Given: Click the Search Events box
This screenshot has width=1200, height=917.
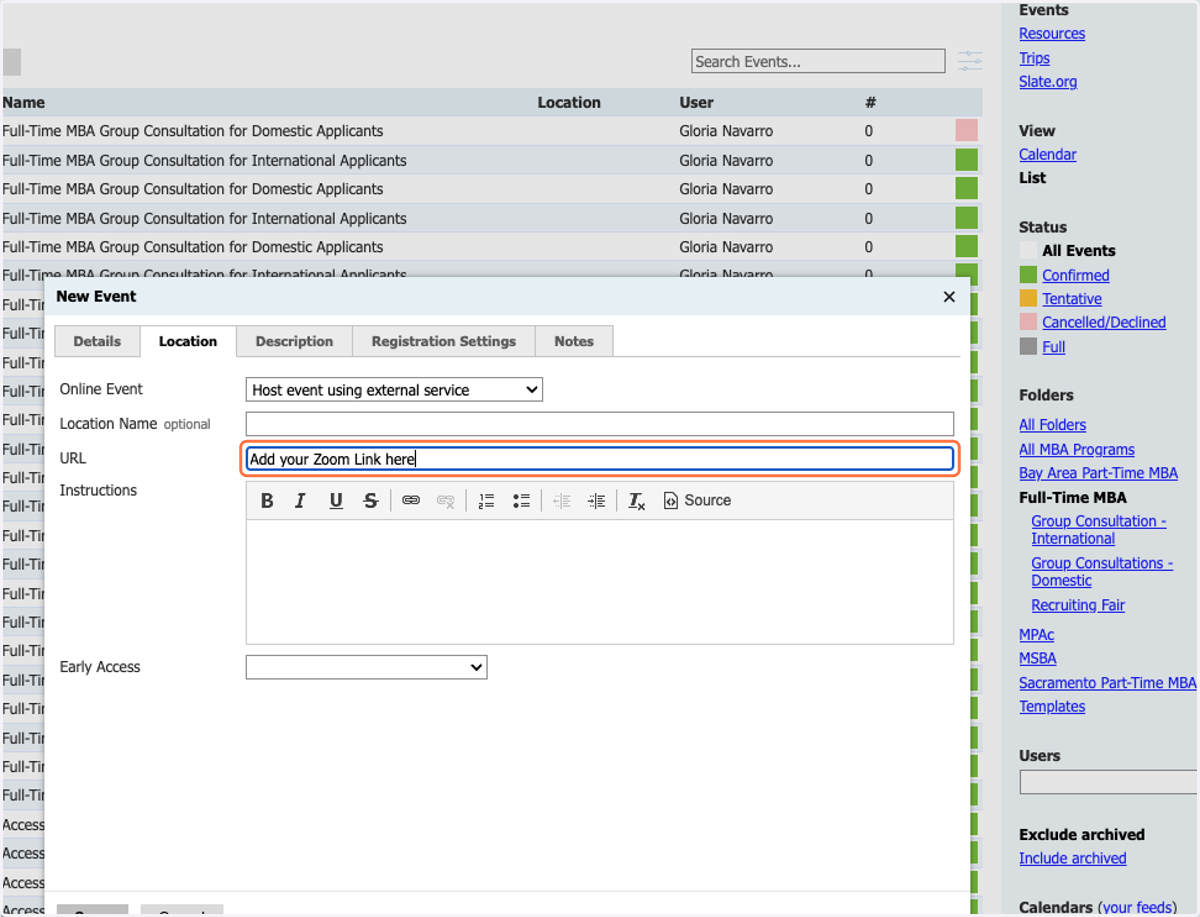Looking at the screenshot, I should pyautogui.click(x=818, y=62).
